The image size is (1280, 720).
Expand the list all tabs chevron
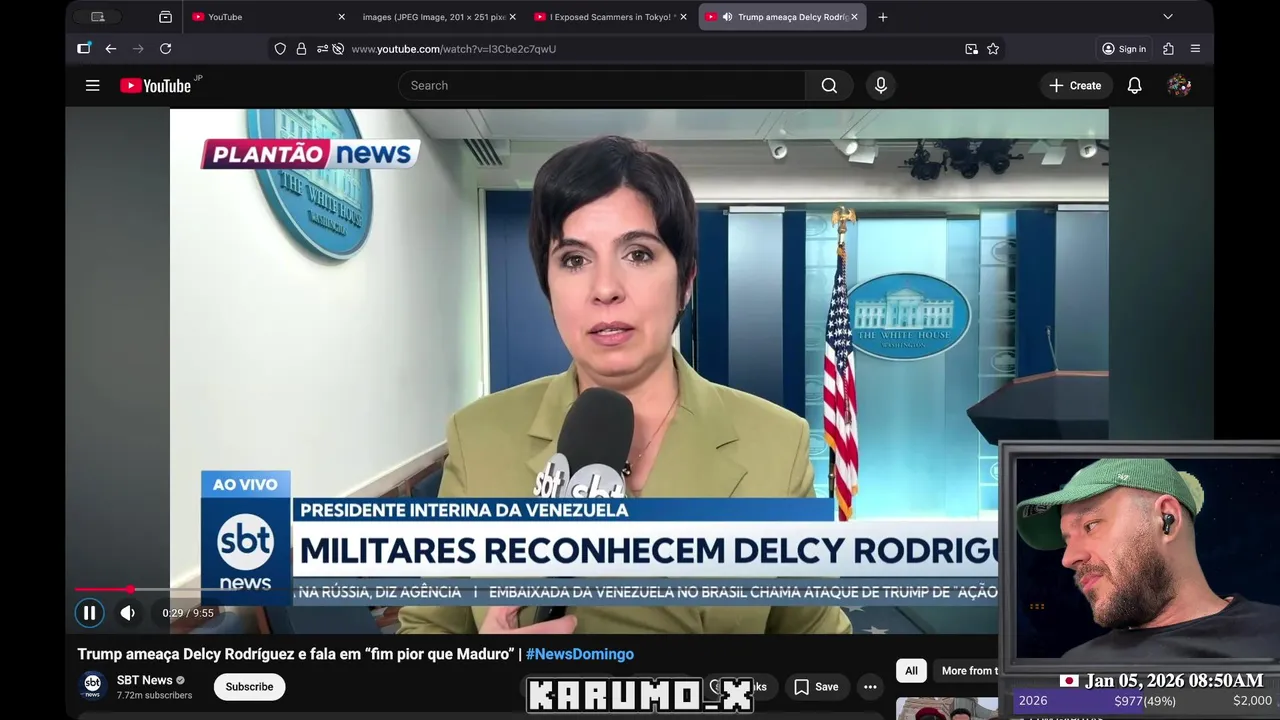point(1167,17)
